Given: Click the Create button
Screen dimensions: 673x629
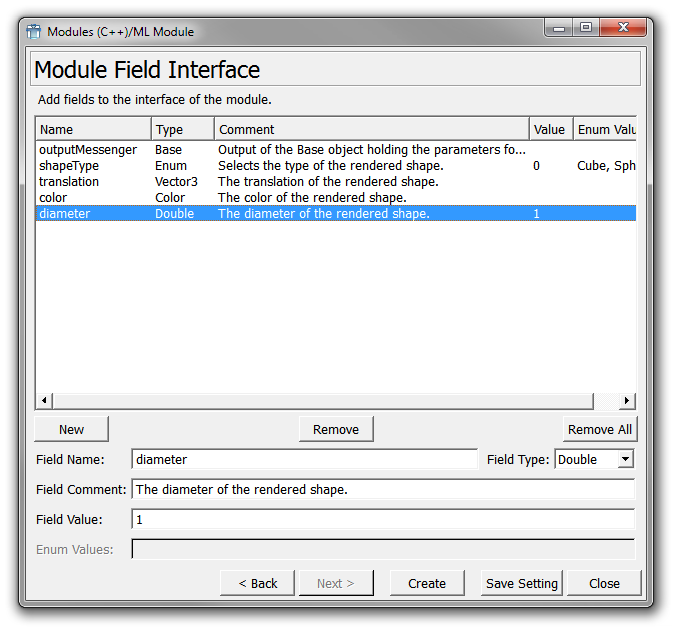Looking at the screenshot, I should click(427, 583).
